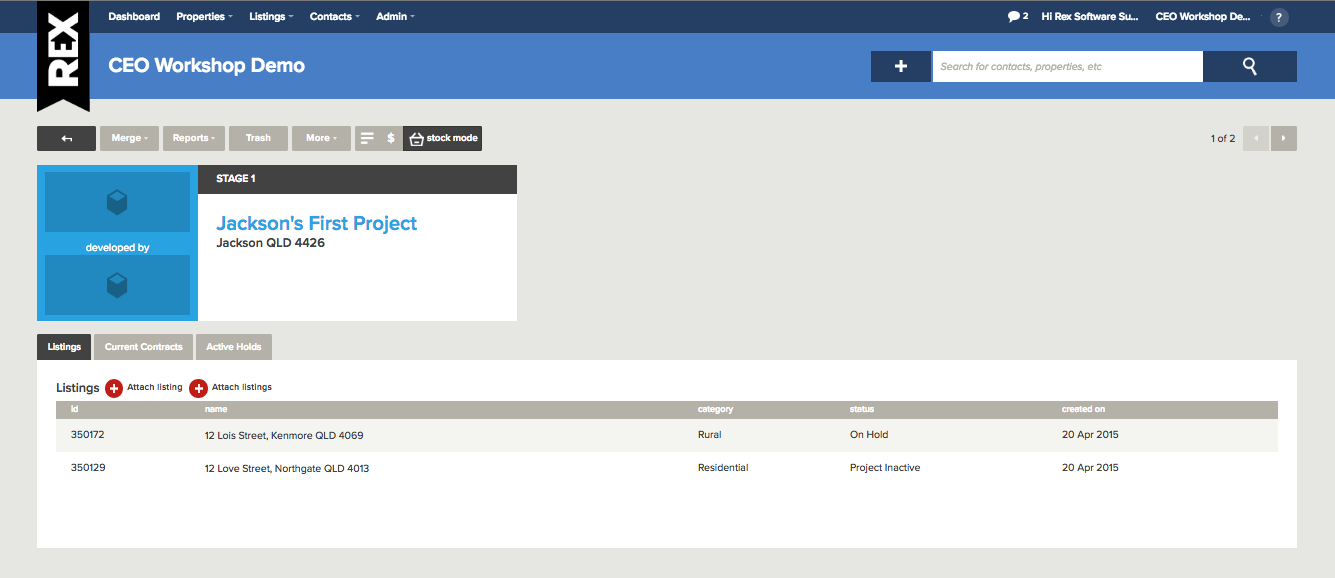
Task: Click the Attach listing label link
Action: click(x=155, y=387)
